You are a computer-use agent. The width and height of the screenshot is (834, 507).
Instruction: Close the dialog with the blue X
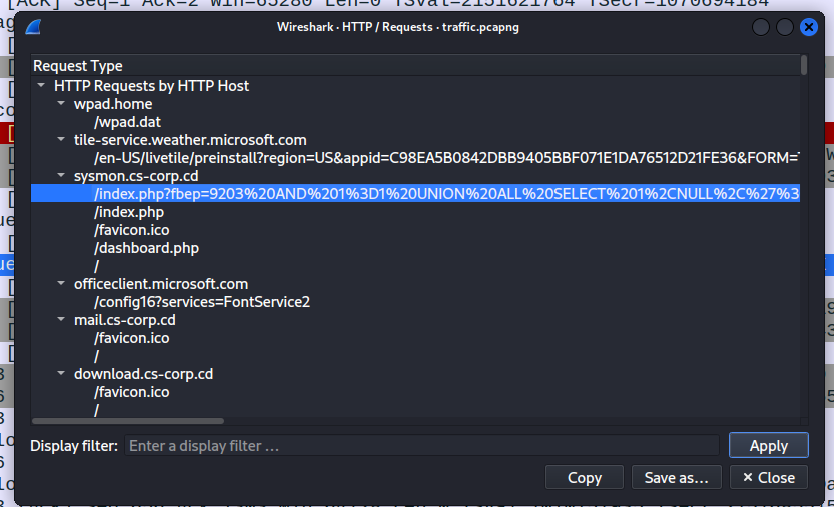click(808, 27)
